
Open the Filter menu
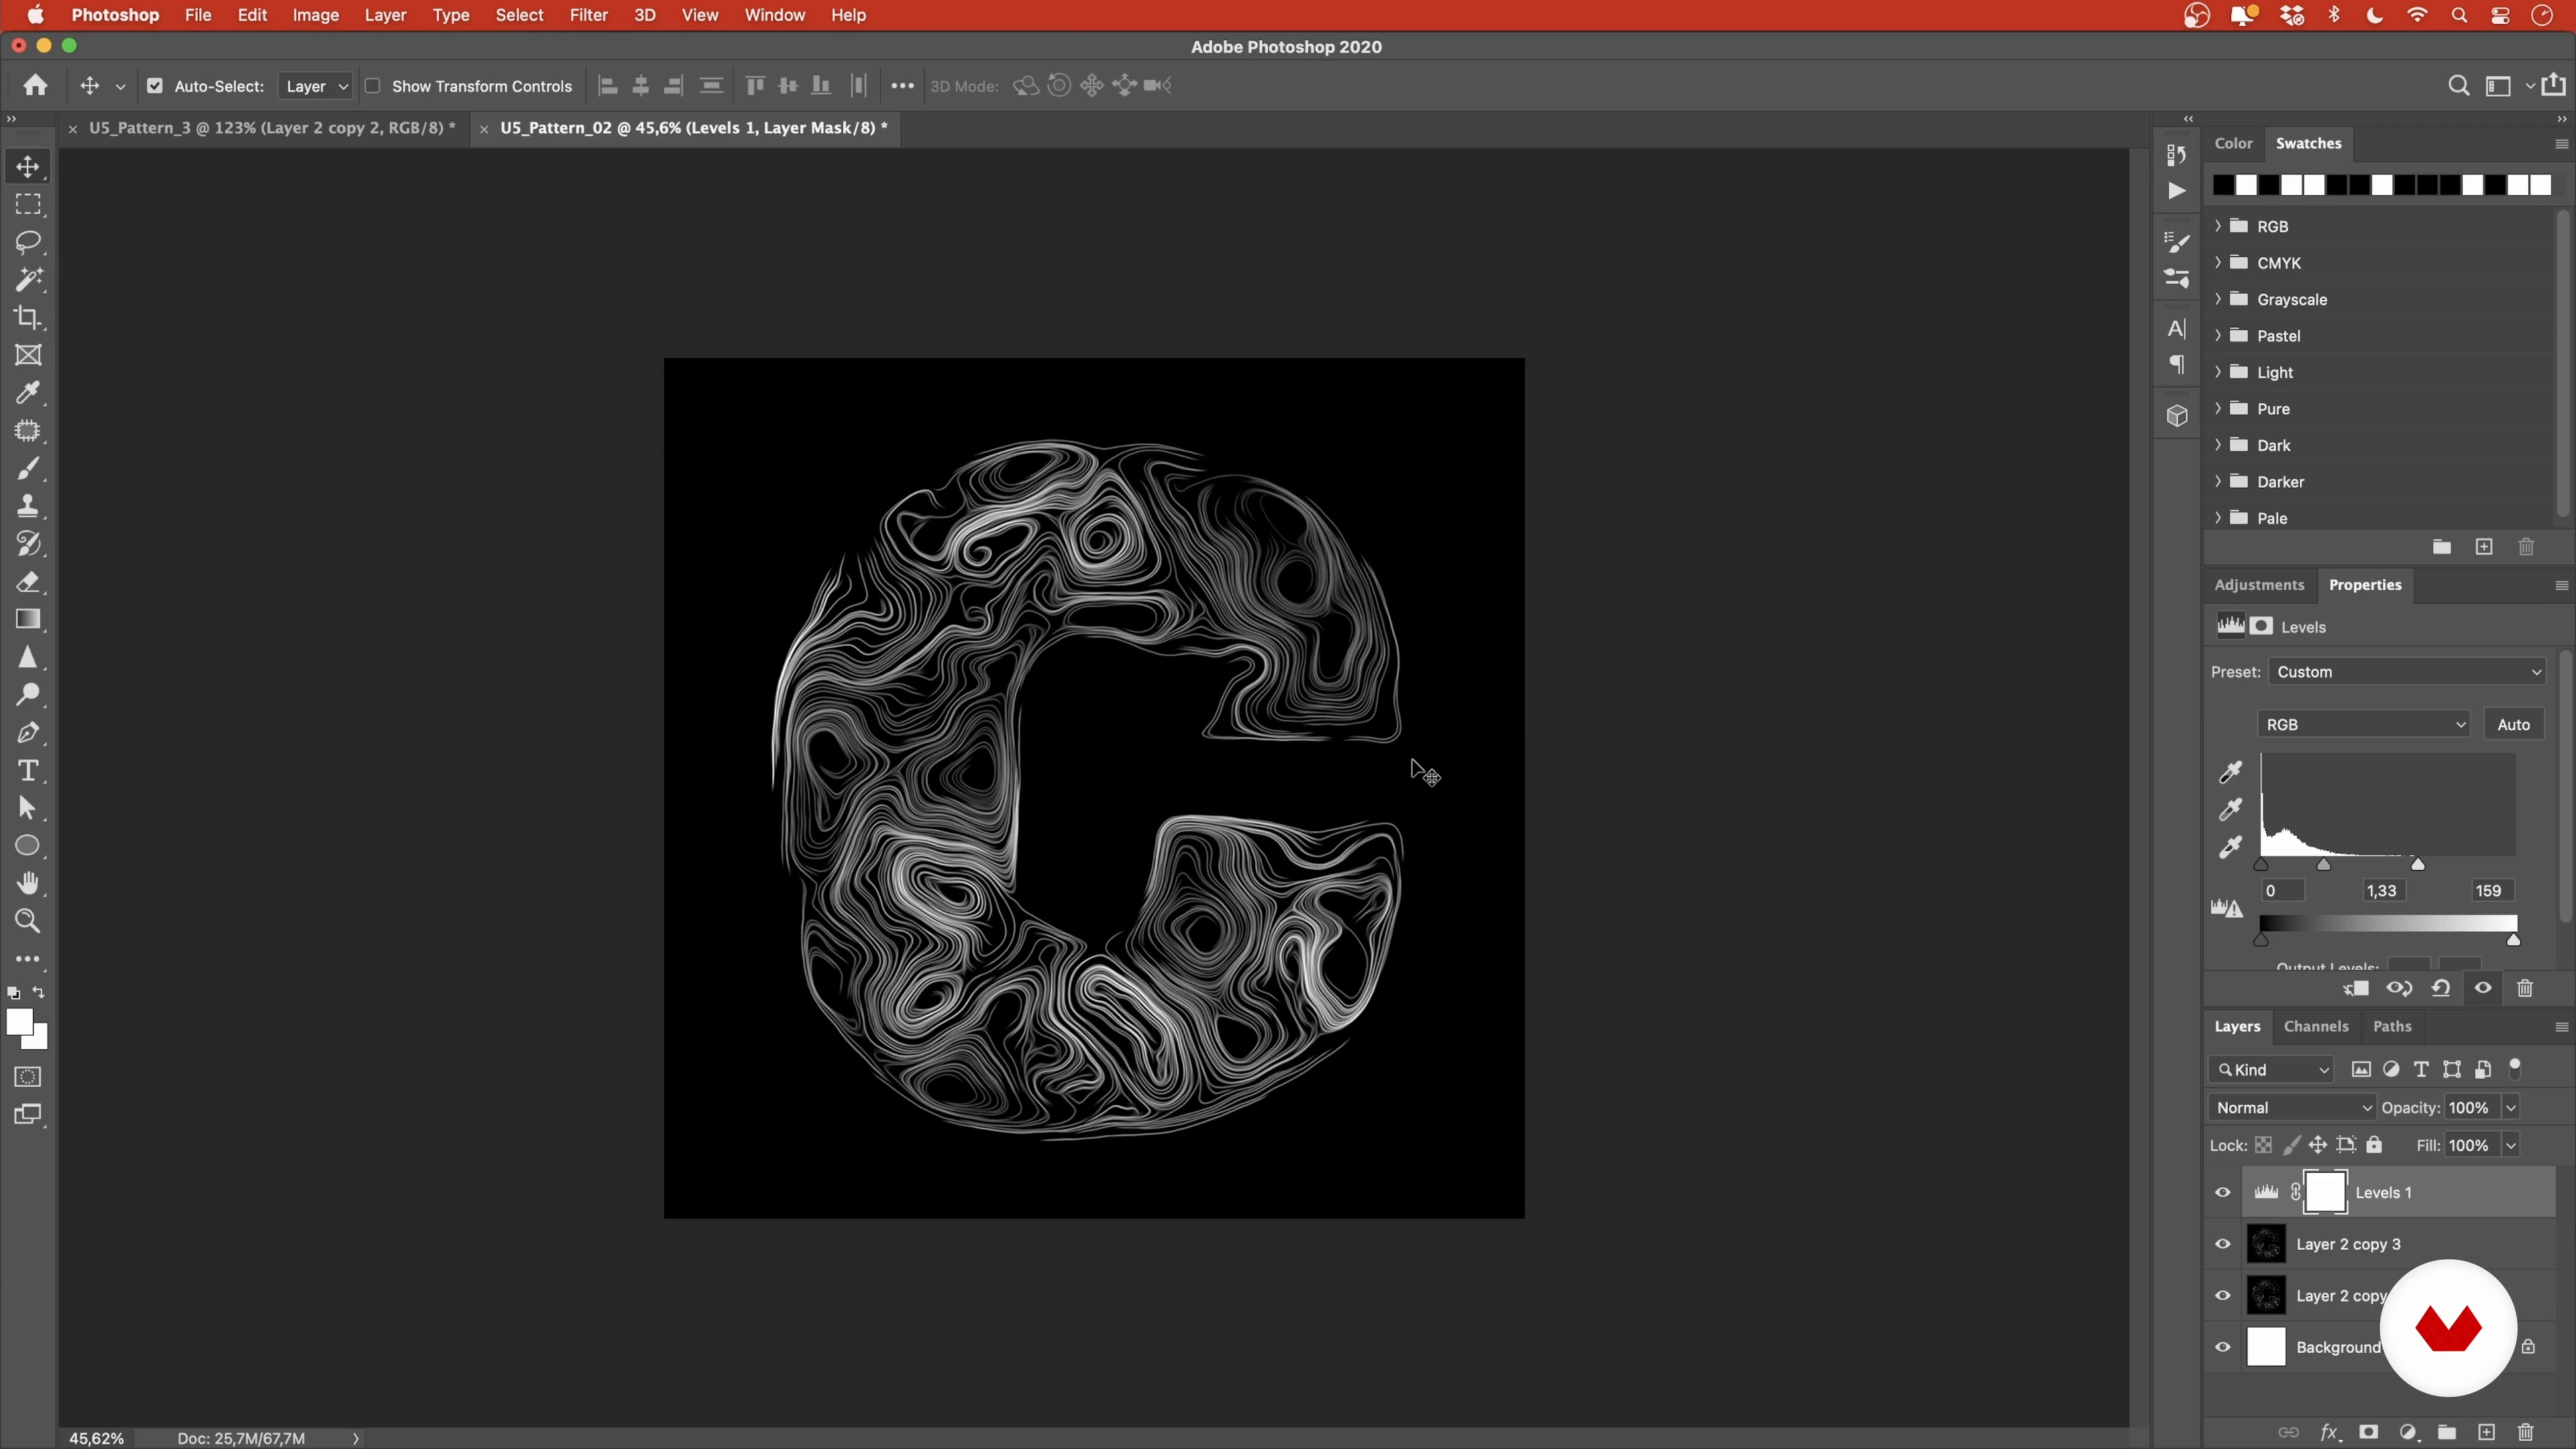coord(588,15)
